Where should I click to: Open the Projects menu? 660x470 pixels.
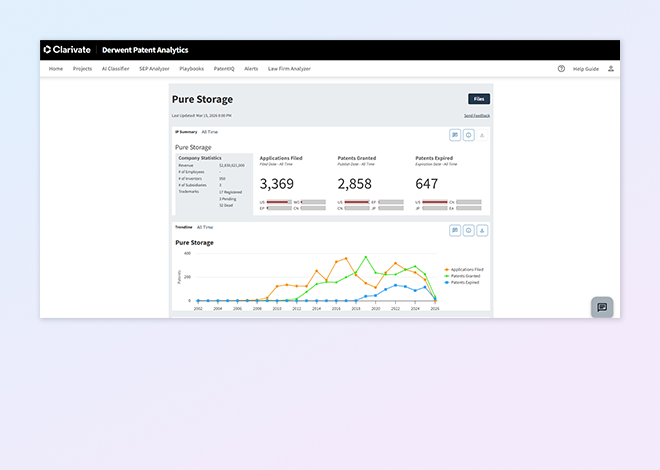tap(82, 69)
